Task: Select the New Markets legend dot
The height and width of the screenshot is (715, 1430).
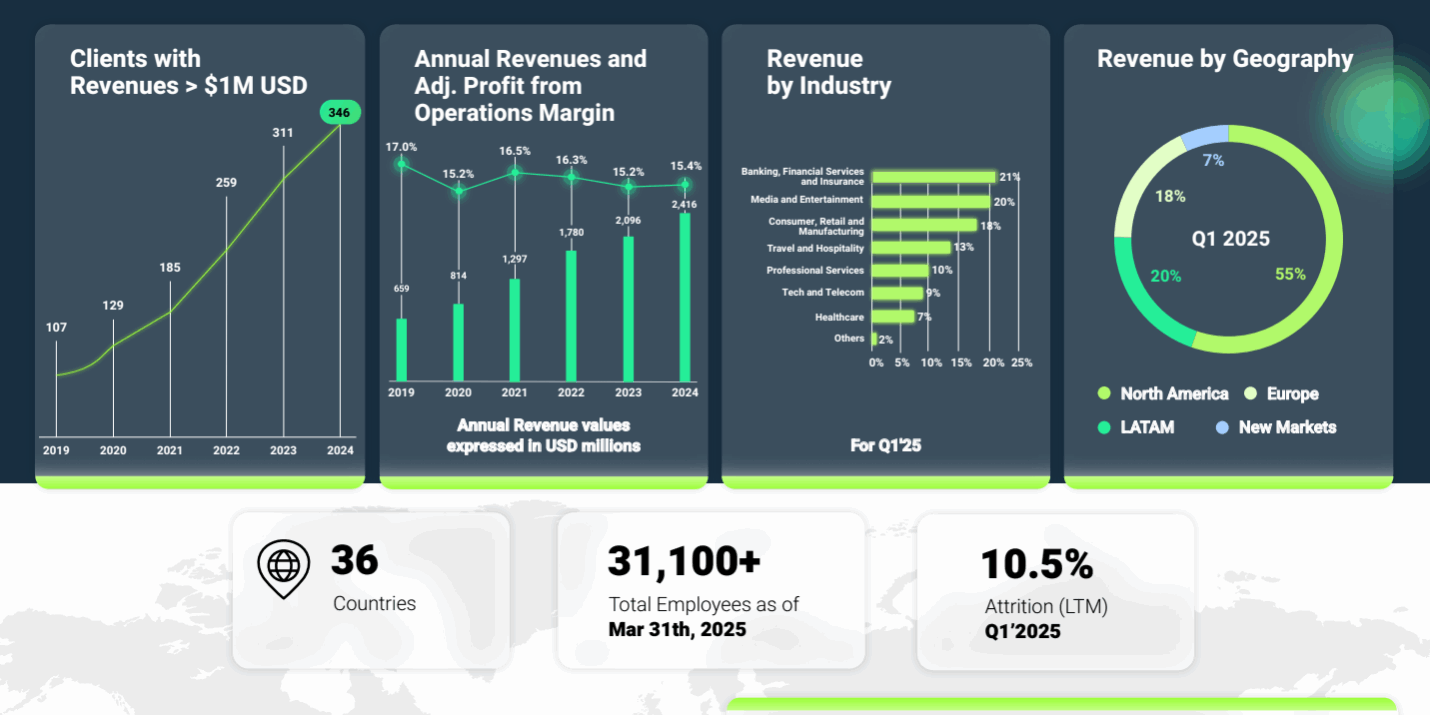Action: [1222, 427]
